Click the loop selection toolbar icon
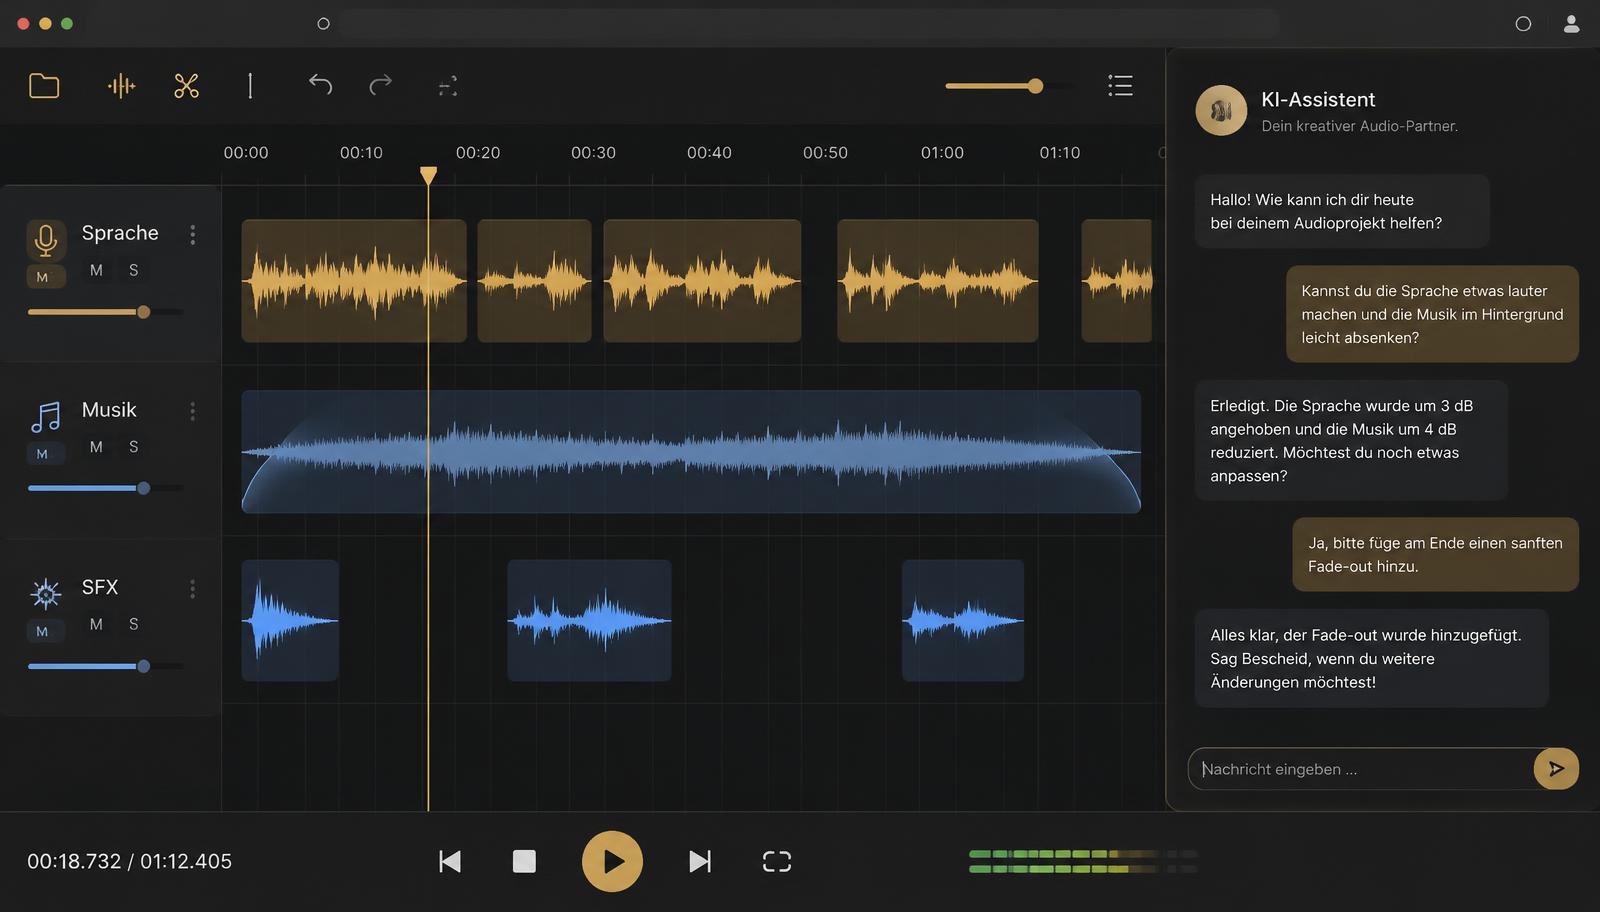The width and height of the screenshot is (1600, 912). pyautogui.click(x=447, y=86)
